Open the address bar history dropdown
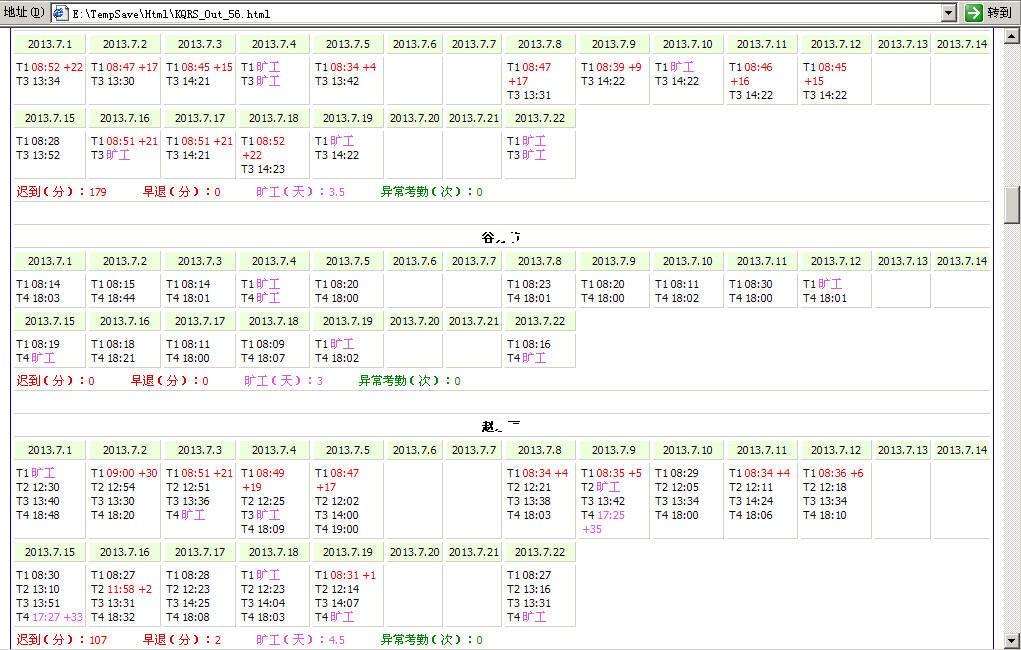 click(949, 12)
